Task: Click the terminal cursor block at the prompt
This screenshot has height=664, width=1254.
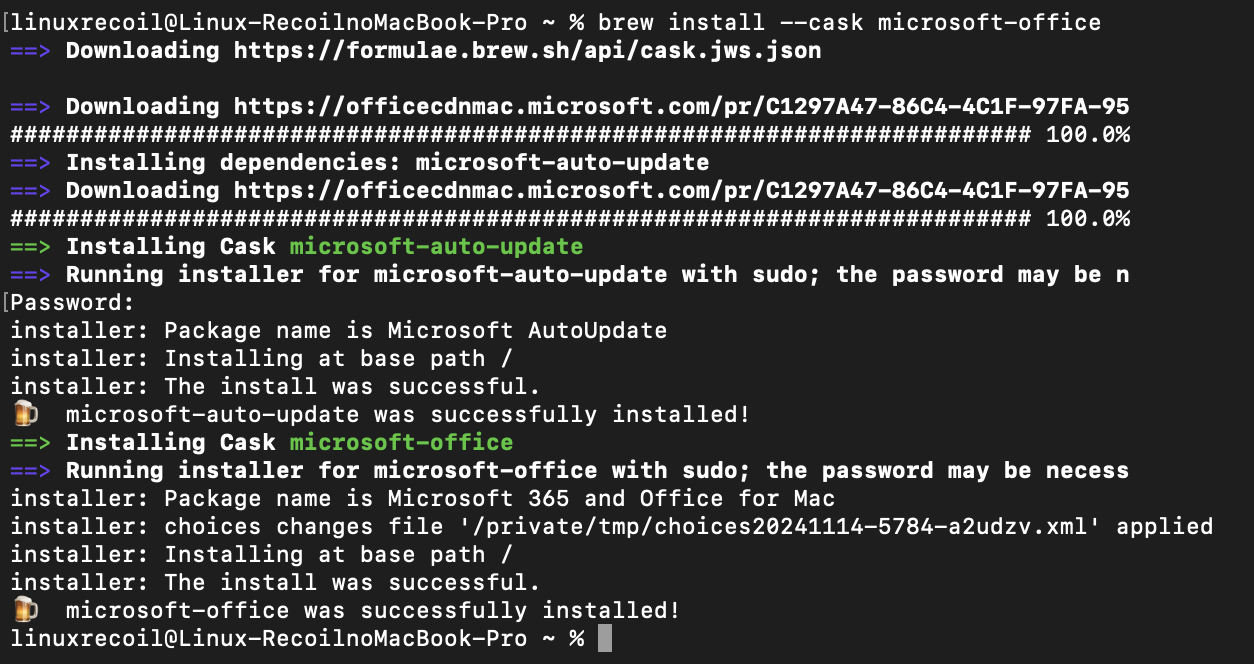Action: (604, 638)
